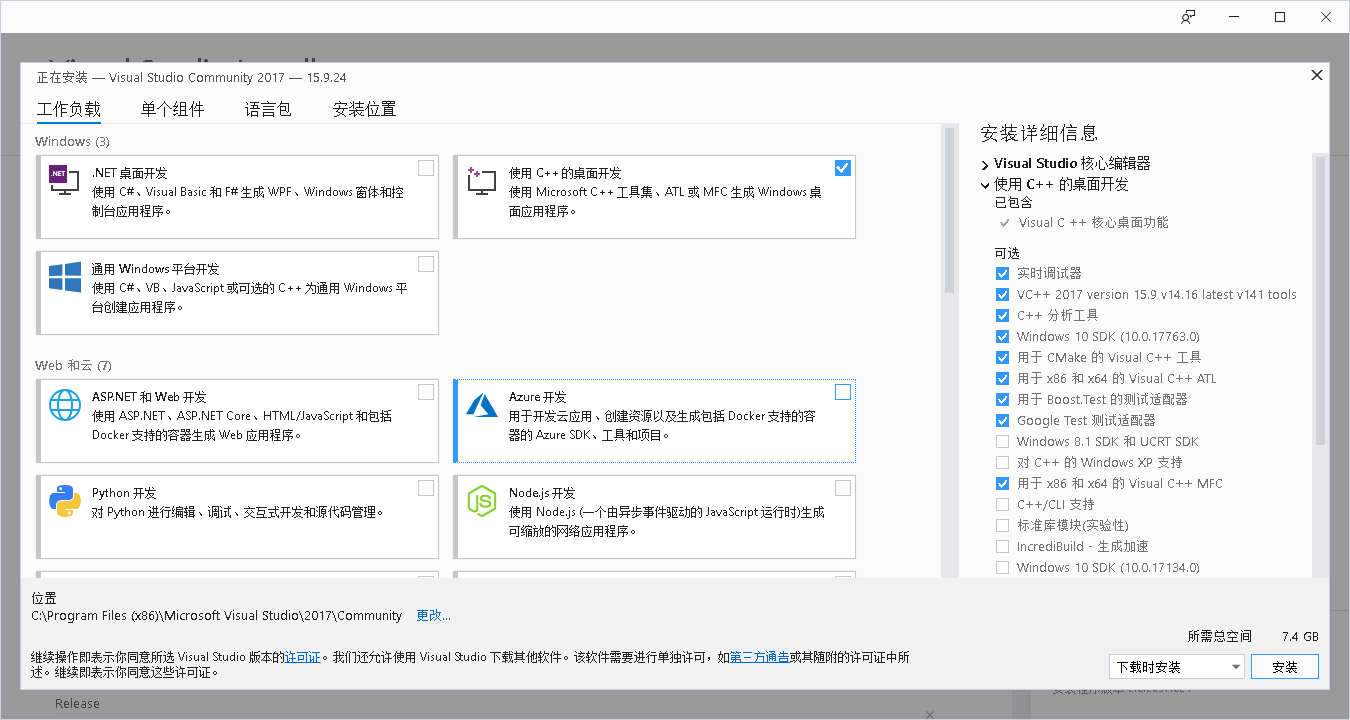Screen dimensions: 1350x720
Task: Switch to 安装位置 tab
Action: 364,109
